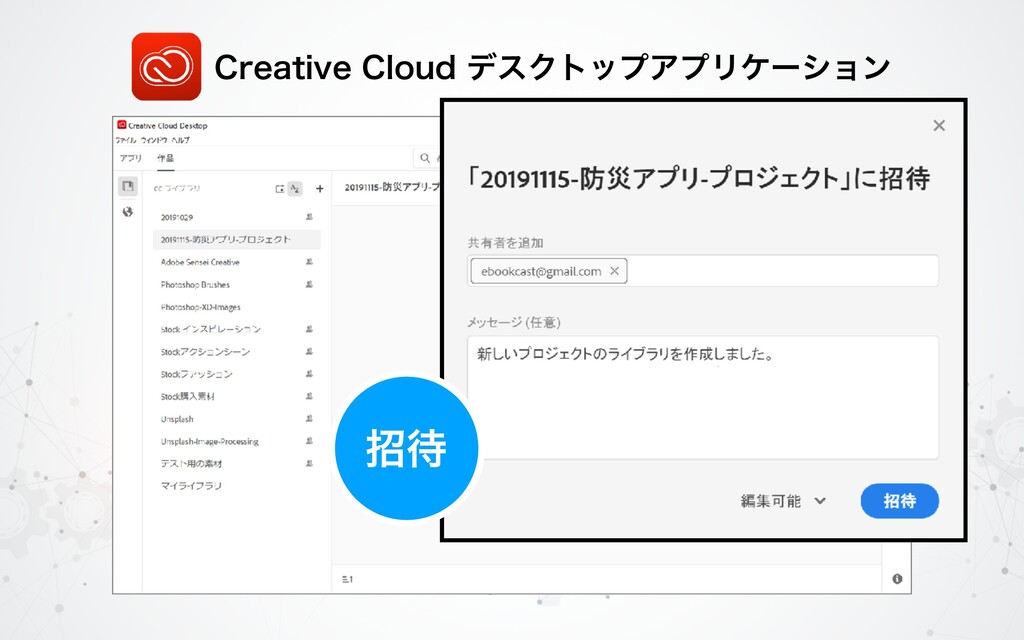Click the search magnifier icon
The height and width of the screenshot is (640, 1024).
424,158
